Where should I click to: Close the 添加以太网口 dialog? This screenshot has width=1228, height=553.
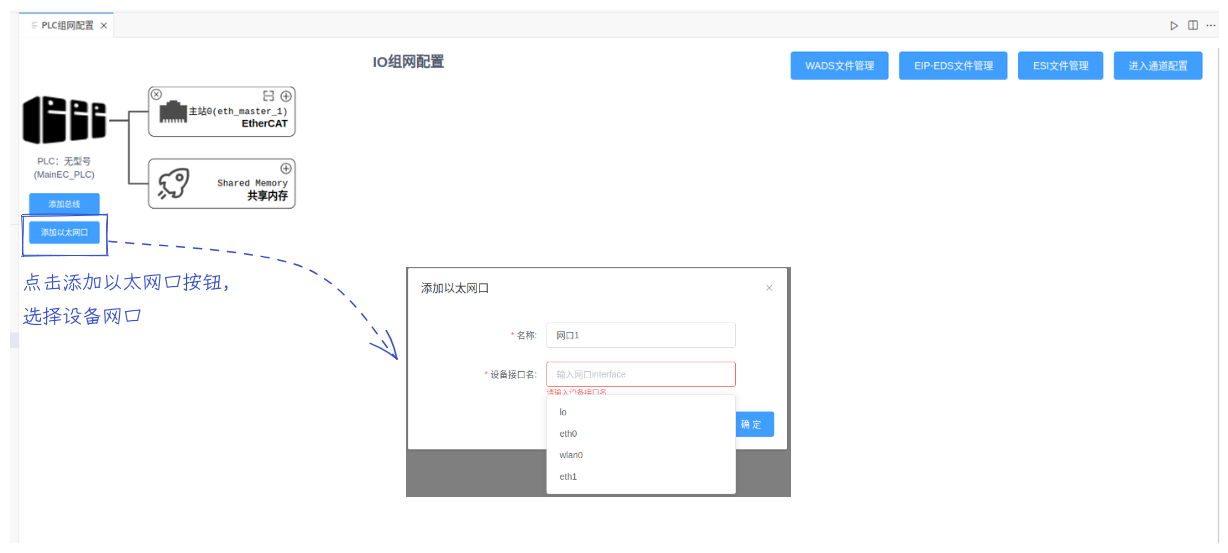[769, 288]
